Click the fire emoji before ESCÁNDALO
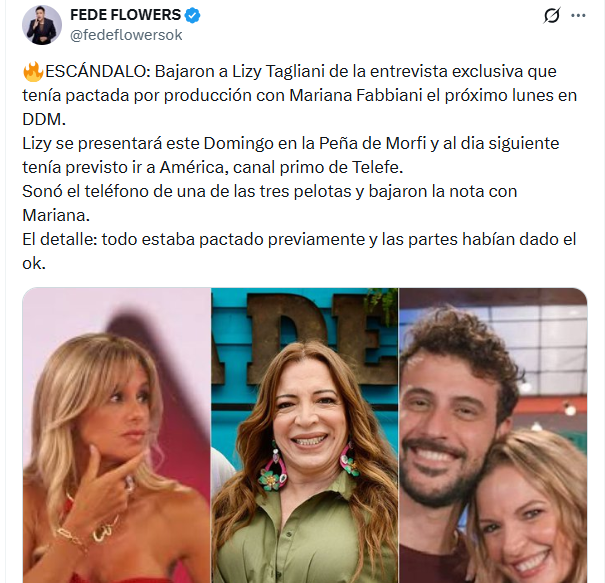 (33, 71)
